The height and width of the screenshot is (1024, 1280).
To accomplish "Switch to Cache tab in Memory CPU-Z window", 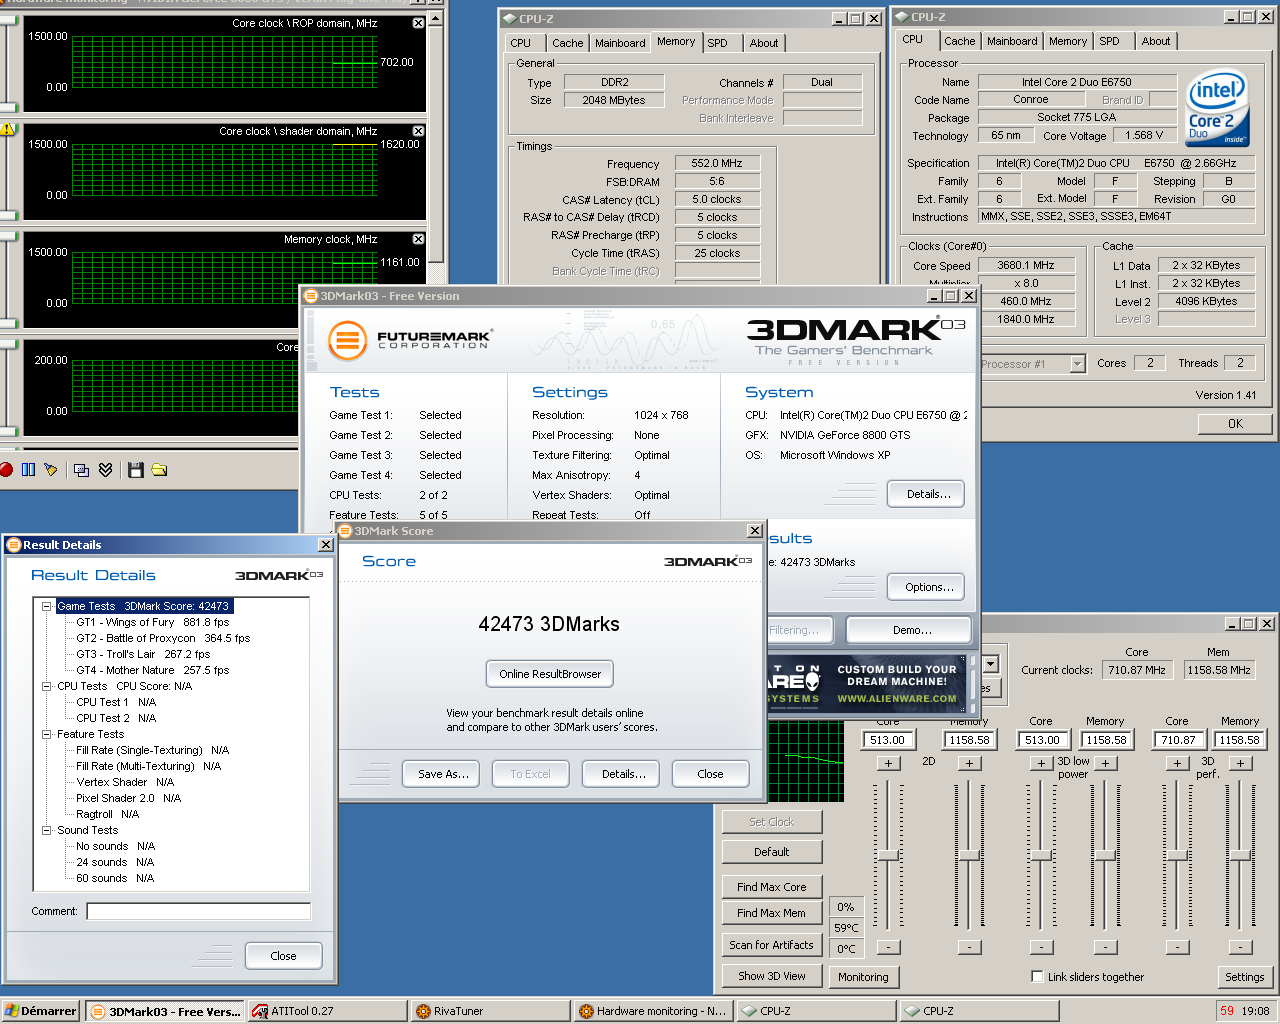I will pos(567,43).
